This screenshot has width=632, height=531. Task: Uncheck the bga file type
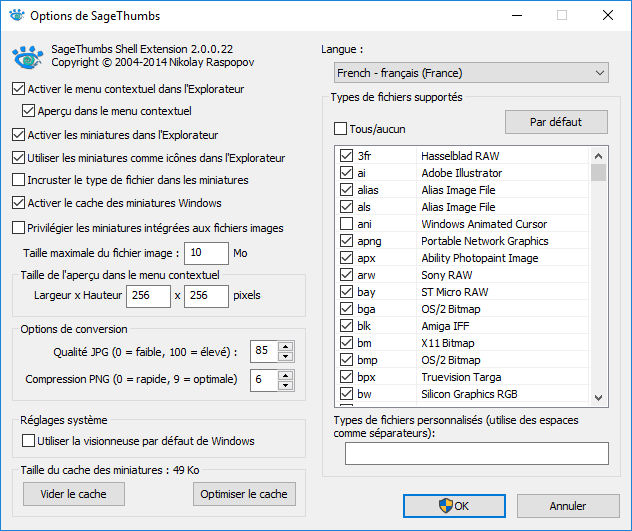[x=346, y=308]
